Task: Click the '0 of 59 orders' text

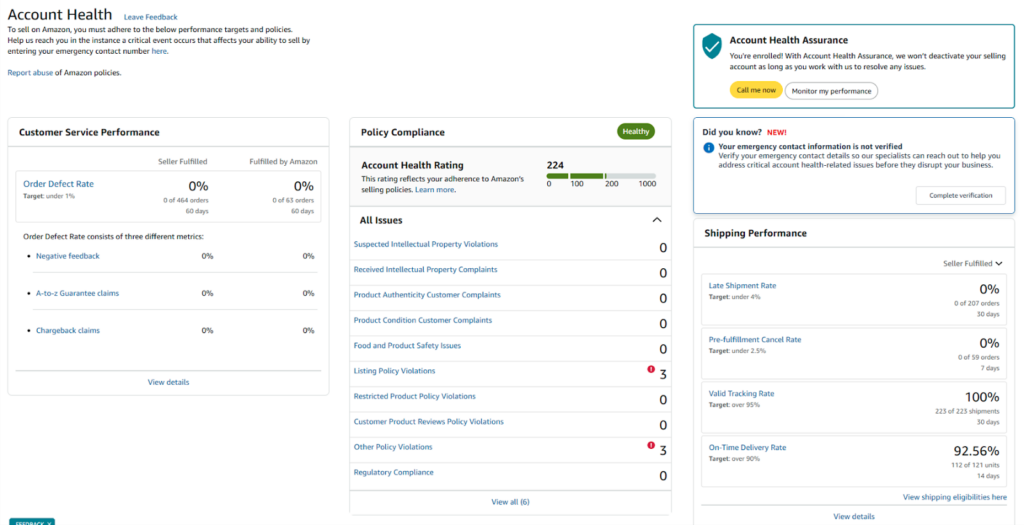Action: coord(978,357)
